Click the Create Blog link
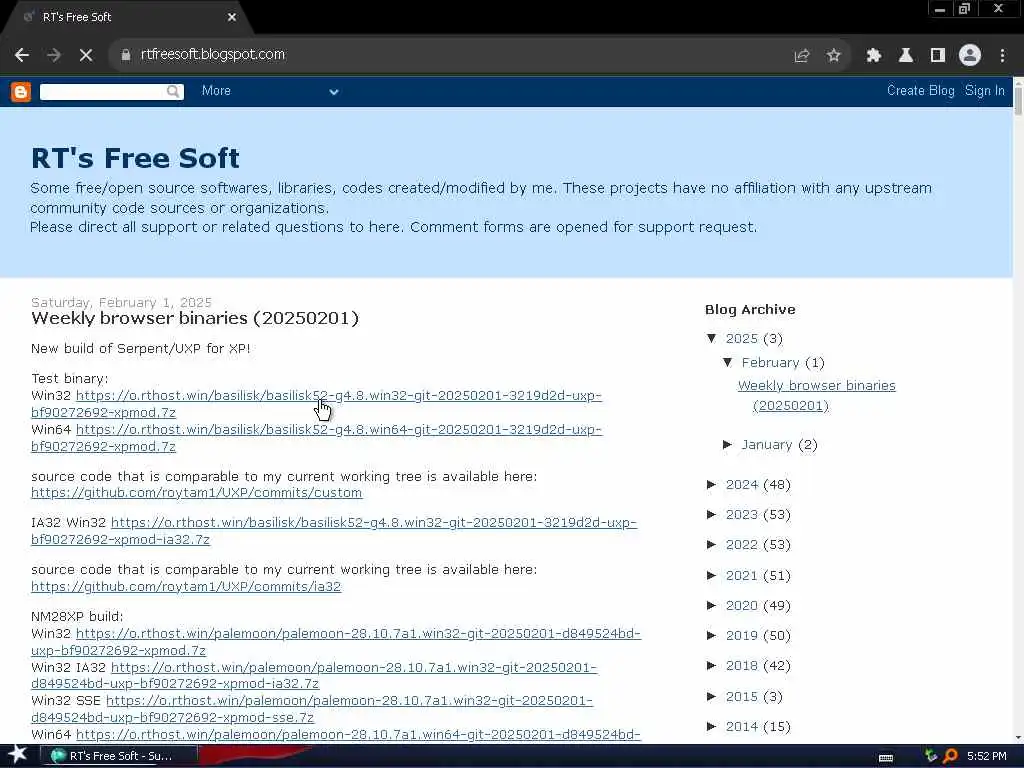 pyautogui.click(x=920, y=91)
